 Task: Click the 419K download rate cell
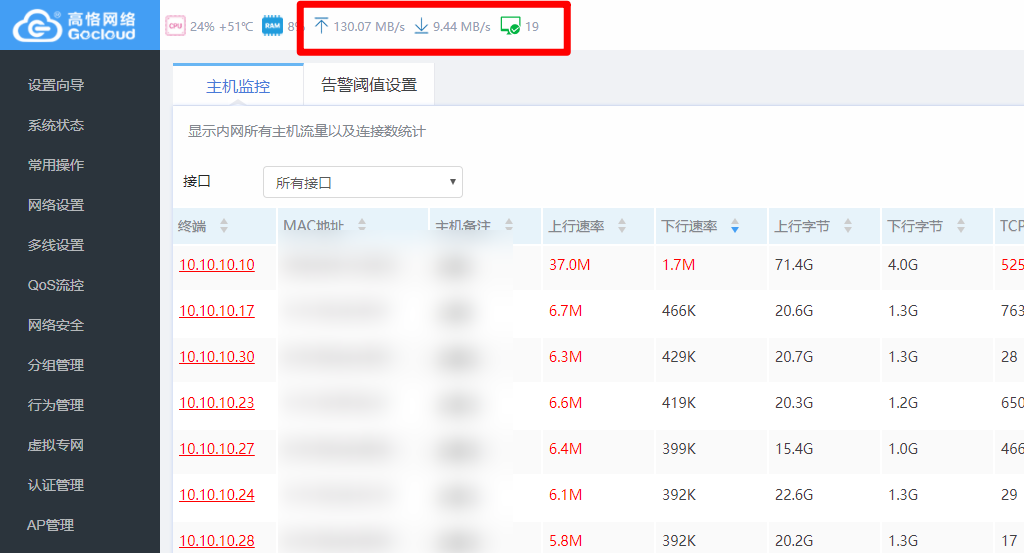coord(679,403)
